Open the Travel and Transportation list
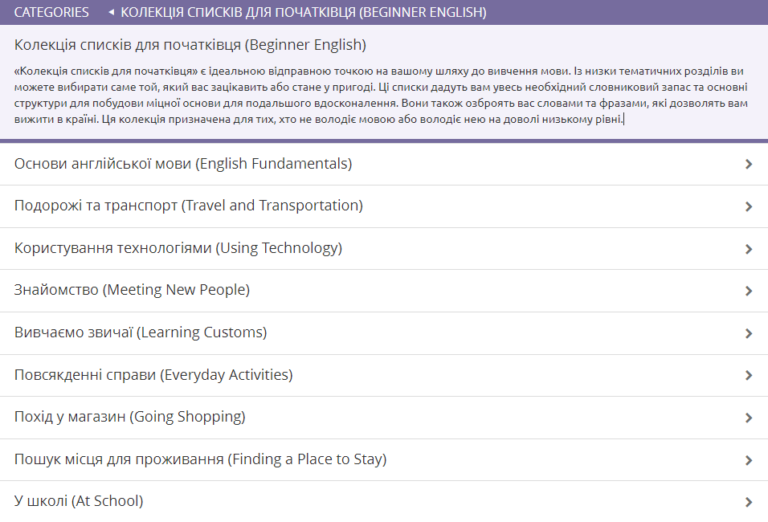Viewport: 768px width, 522px height. (x=188, y=206)
